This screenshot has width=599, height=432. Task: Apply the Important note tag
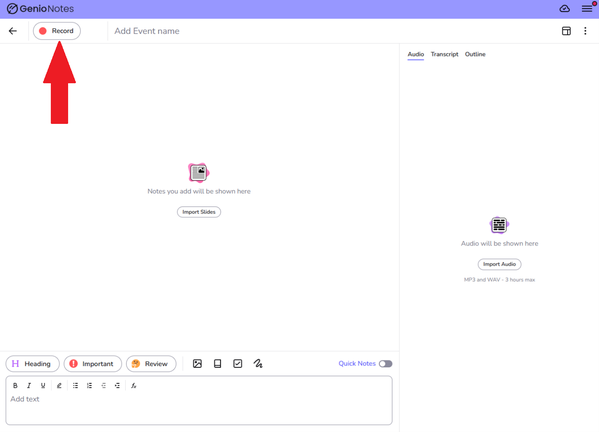[x=92, y=364]
